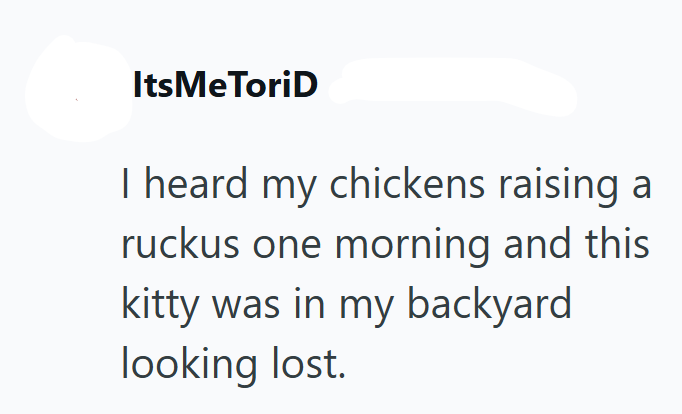Click the whited-out area right of the username
The height and width of the screenshot is (414, 682).
[450, 88]
